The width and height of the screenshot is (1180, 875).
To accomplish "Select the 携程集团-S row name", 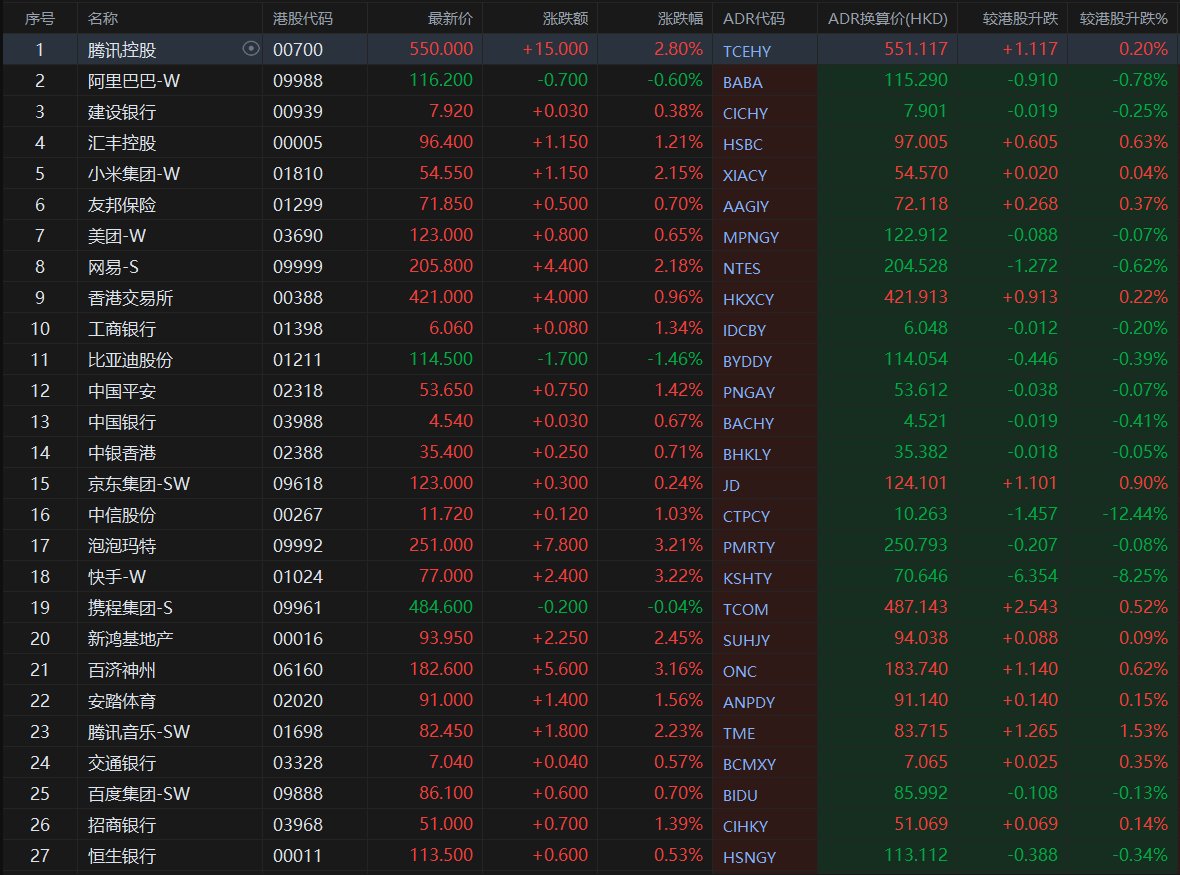I will tap(130, 608).
